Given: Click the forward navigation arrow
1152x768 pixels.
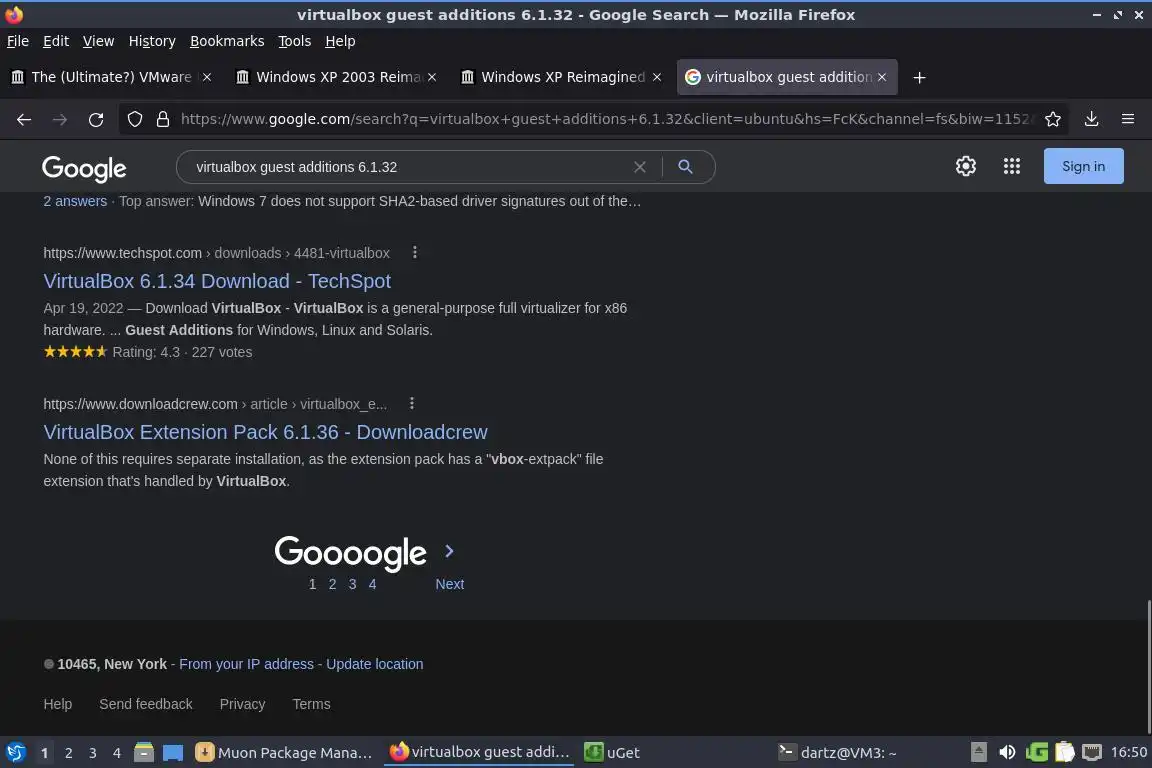Looking at the screenshot, I should coord(60,119).
